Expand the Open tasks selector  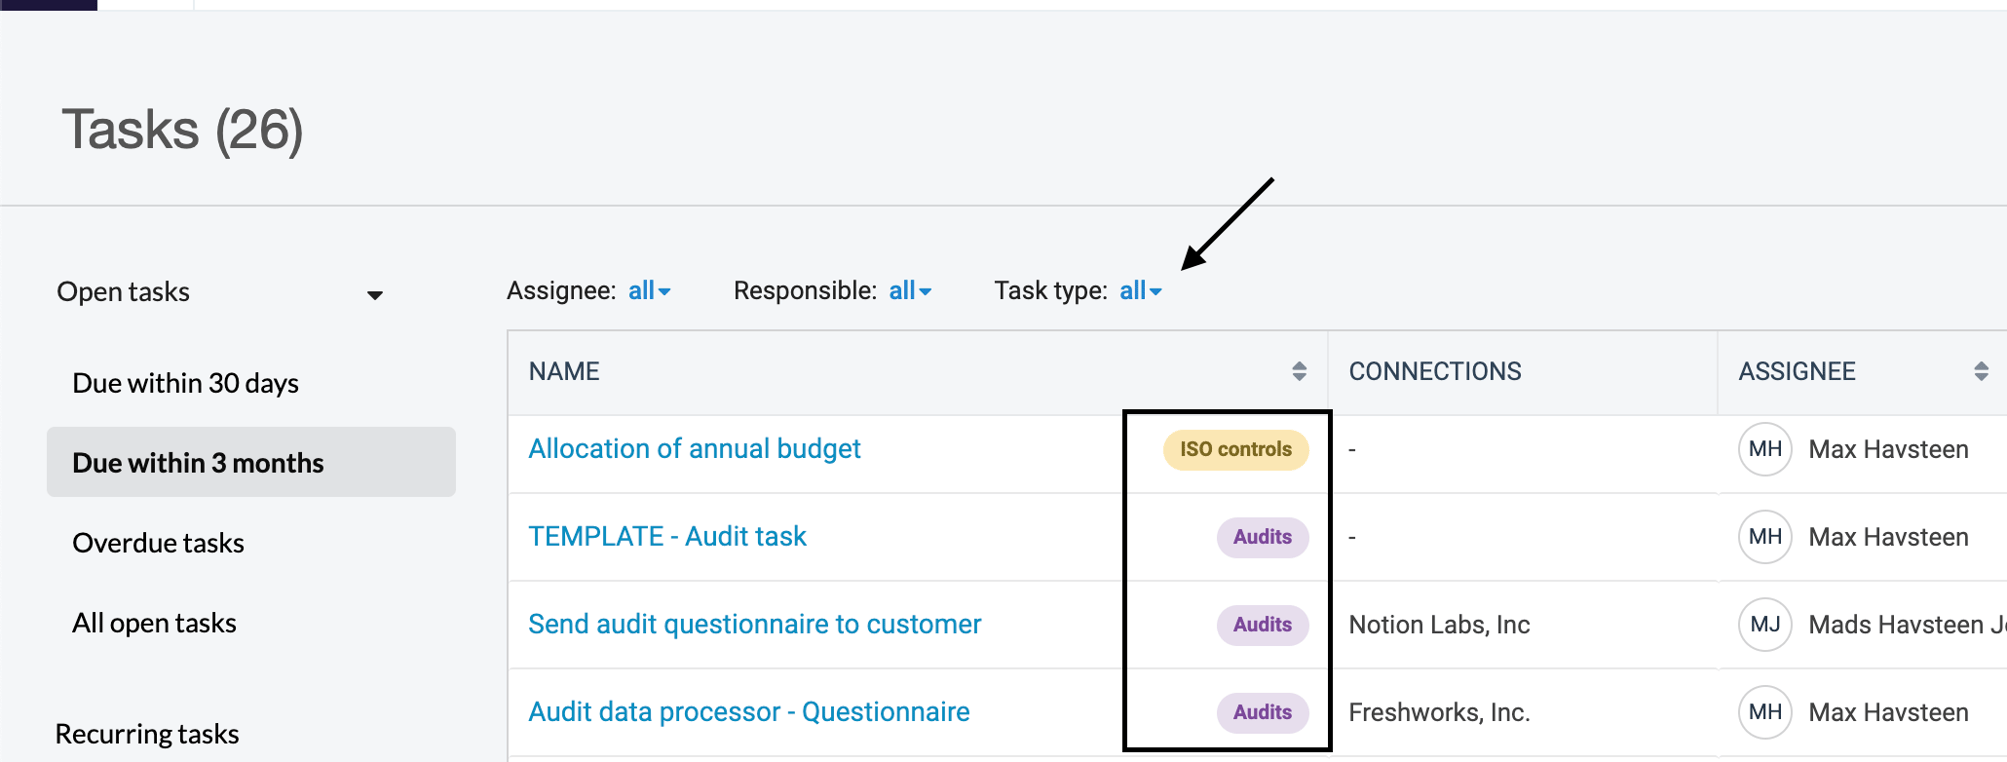coord(374,293)
